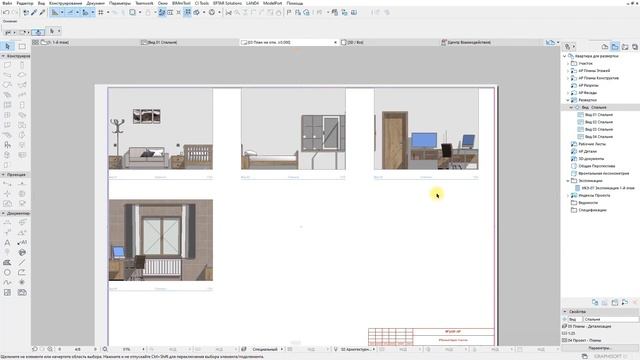Select the Text tool (A icon)
This screenshot has height=360, width=640.
(x=7, y=243)
